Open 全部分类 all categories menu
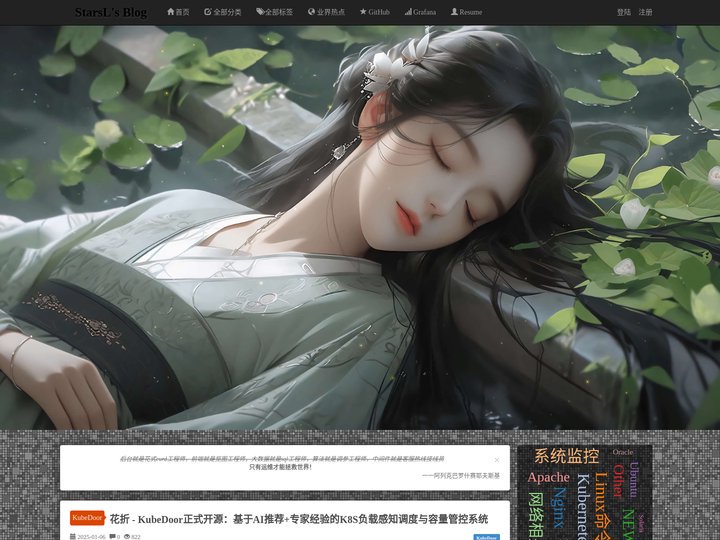 [x=223, y=12]
